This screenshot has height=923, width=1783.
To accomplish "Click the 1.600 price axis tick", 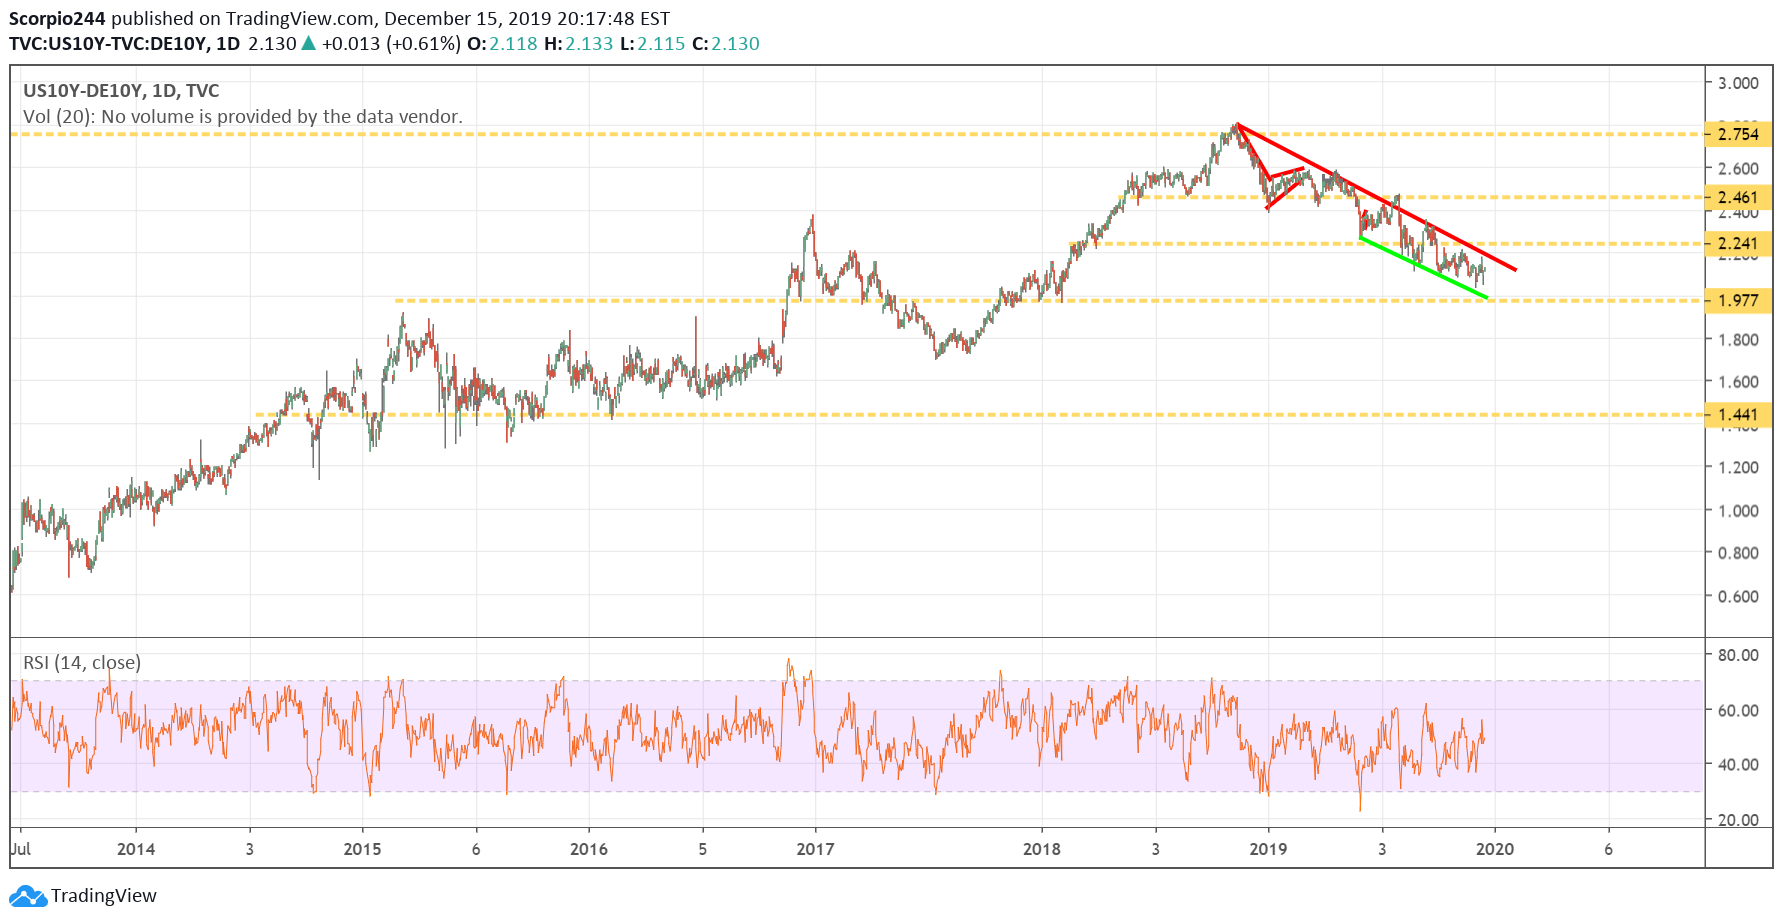I will [1738, 381].
